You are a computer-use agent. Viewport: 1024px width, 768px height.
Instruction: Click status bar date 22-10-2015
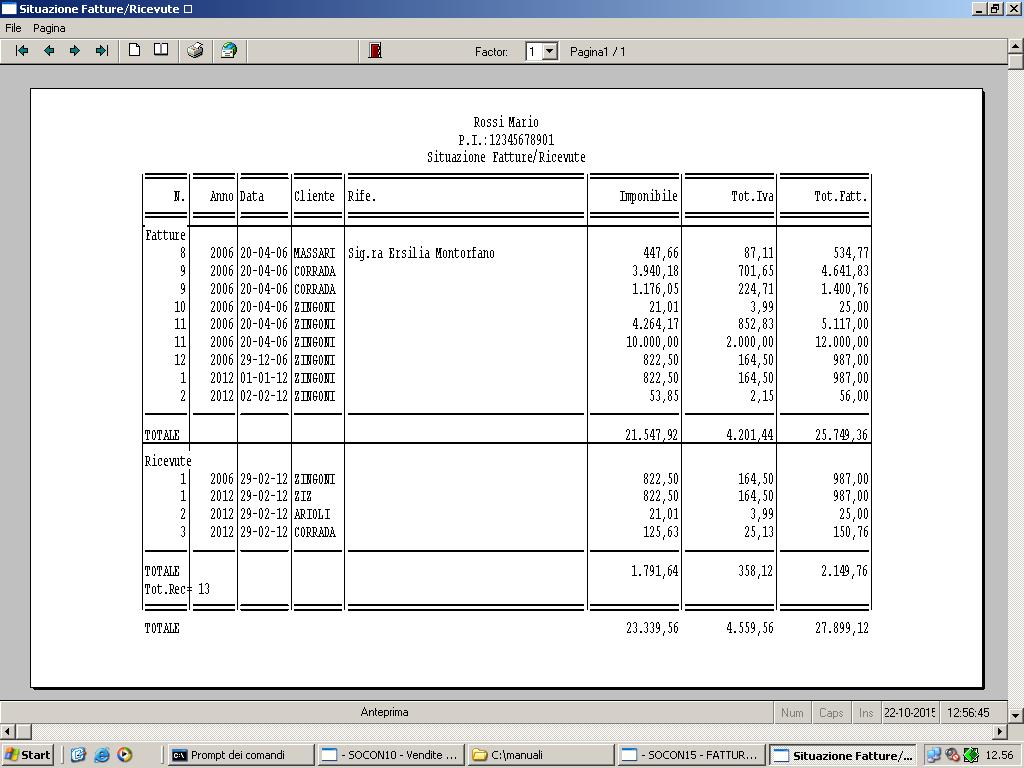(x=910, y=712)
